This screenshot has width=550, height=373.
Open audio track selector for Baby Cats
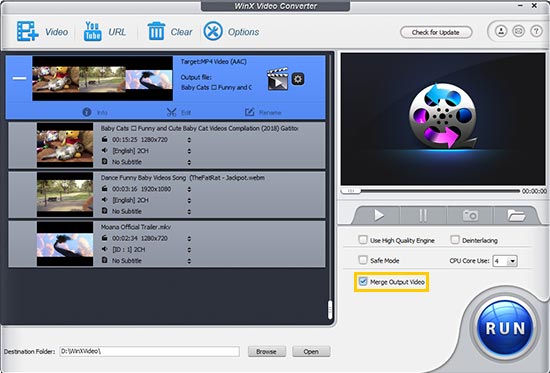click(189, 151)
